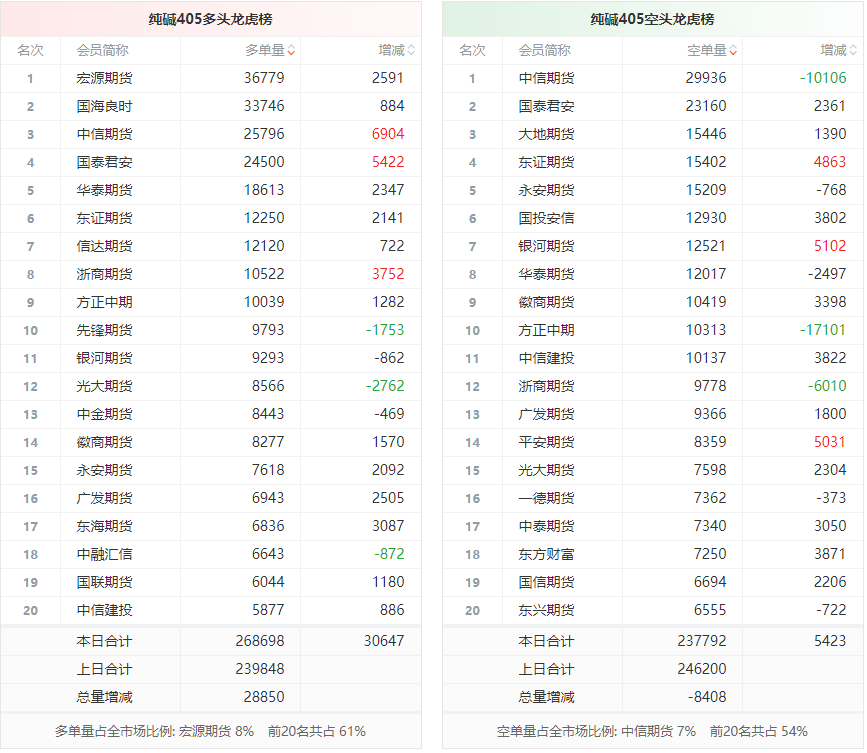Select 先锋期货 row name
Viewport: 867px width, 753px height.
coord(105,330)
